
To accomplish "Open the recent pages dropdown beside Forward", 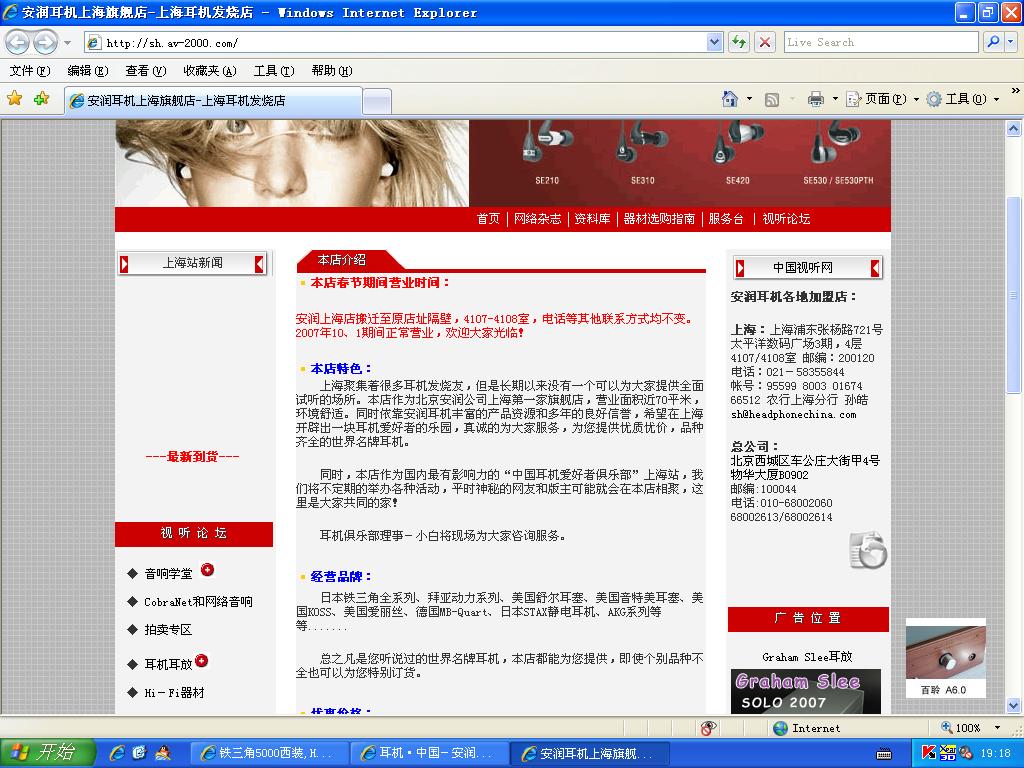I will tap(67, 43).
